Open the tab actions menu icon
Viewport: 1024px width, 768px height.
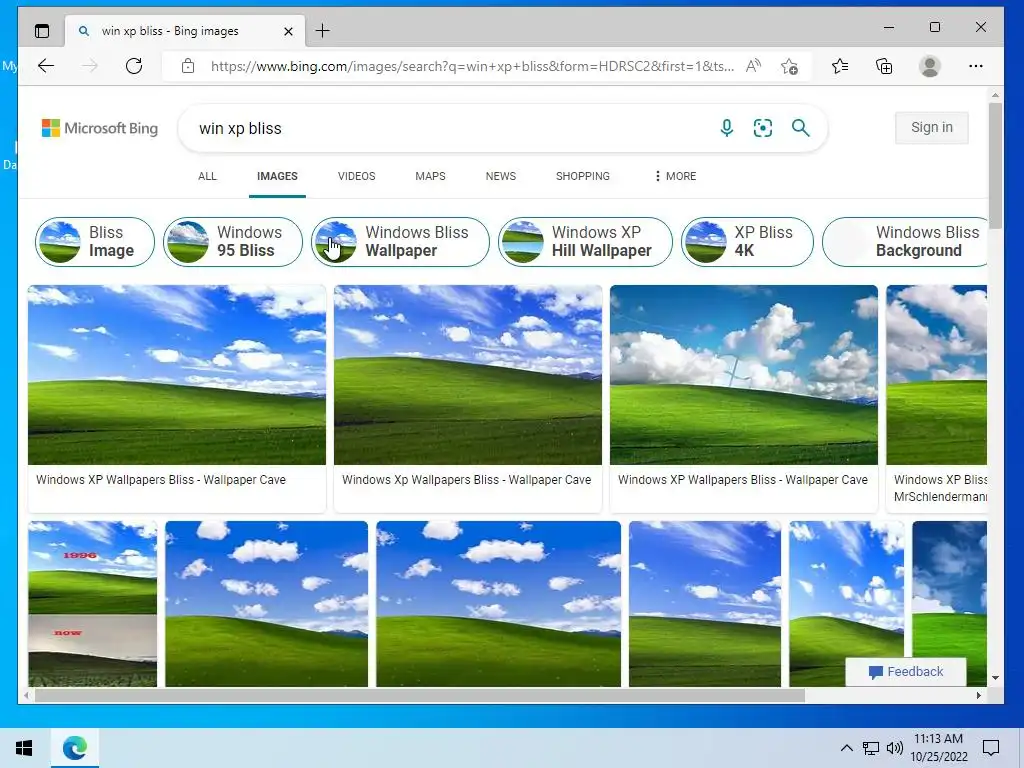tap(42, 31)
